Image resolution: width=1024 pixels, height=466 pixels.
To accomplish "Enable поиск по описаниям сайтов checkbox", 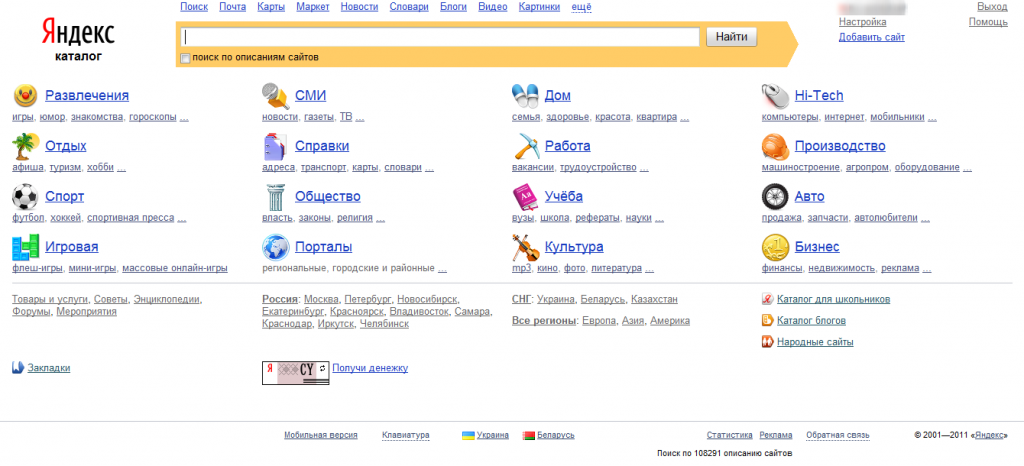I will click(185, 59).
